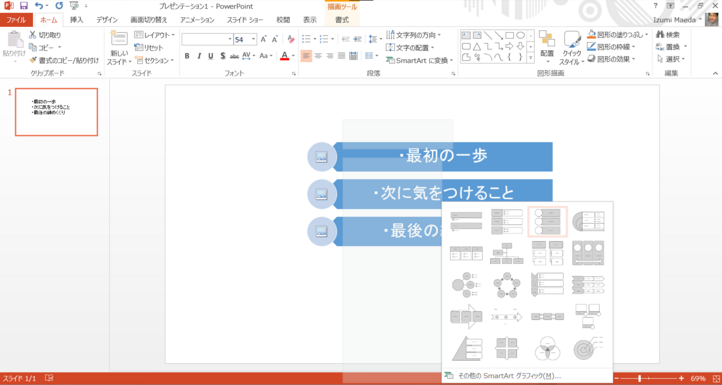
Task: Click the 配置 arrange button
Action: (547, 47)
